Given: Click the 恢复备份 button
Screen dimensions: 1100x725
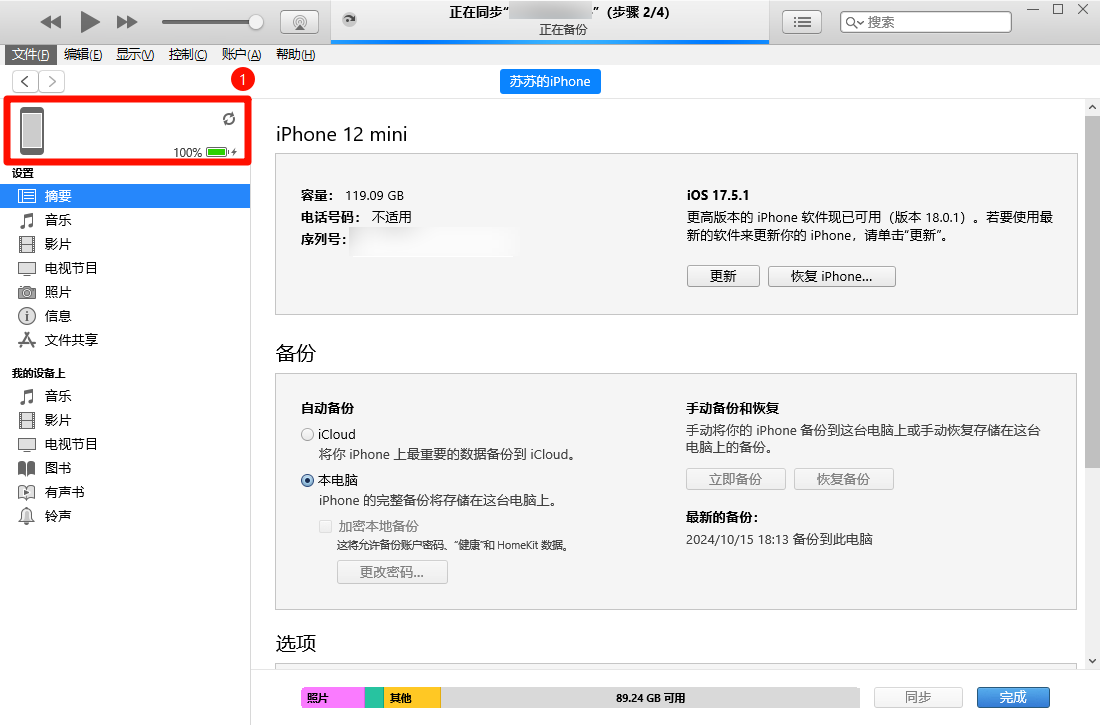Looking at the screenshot, I should 843,479.
